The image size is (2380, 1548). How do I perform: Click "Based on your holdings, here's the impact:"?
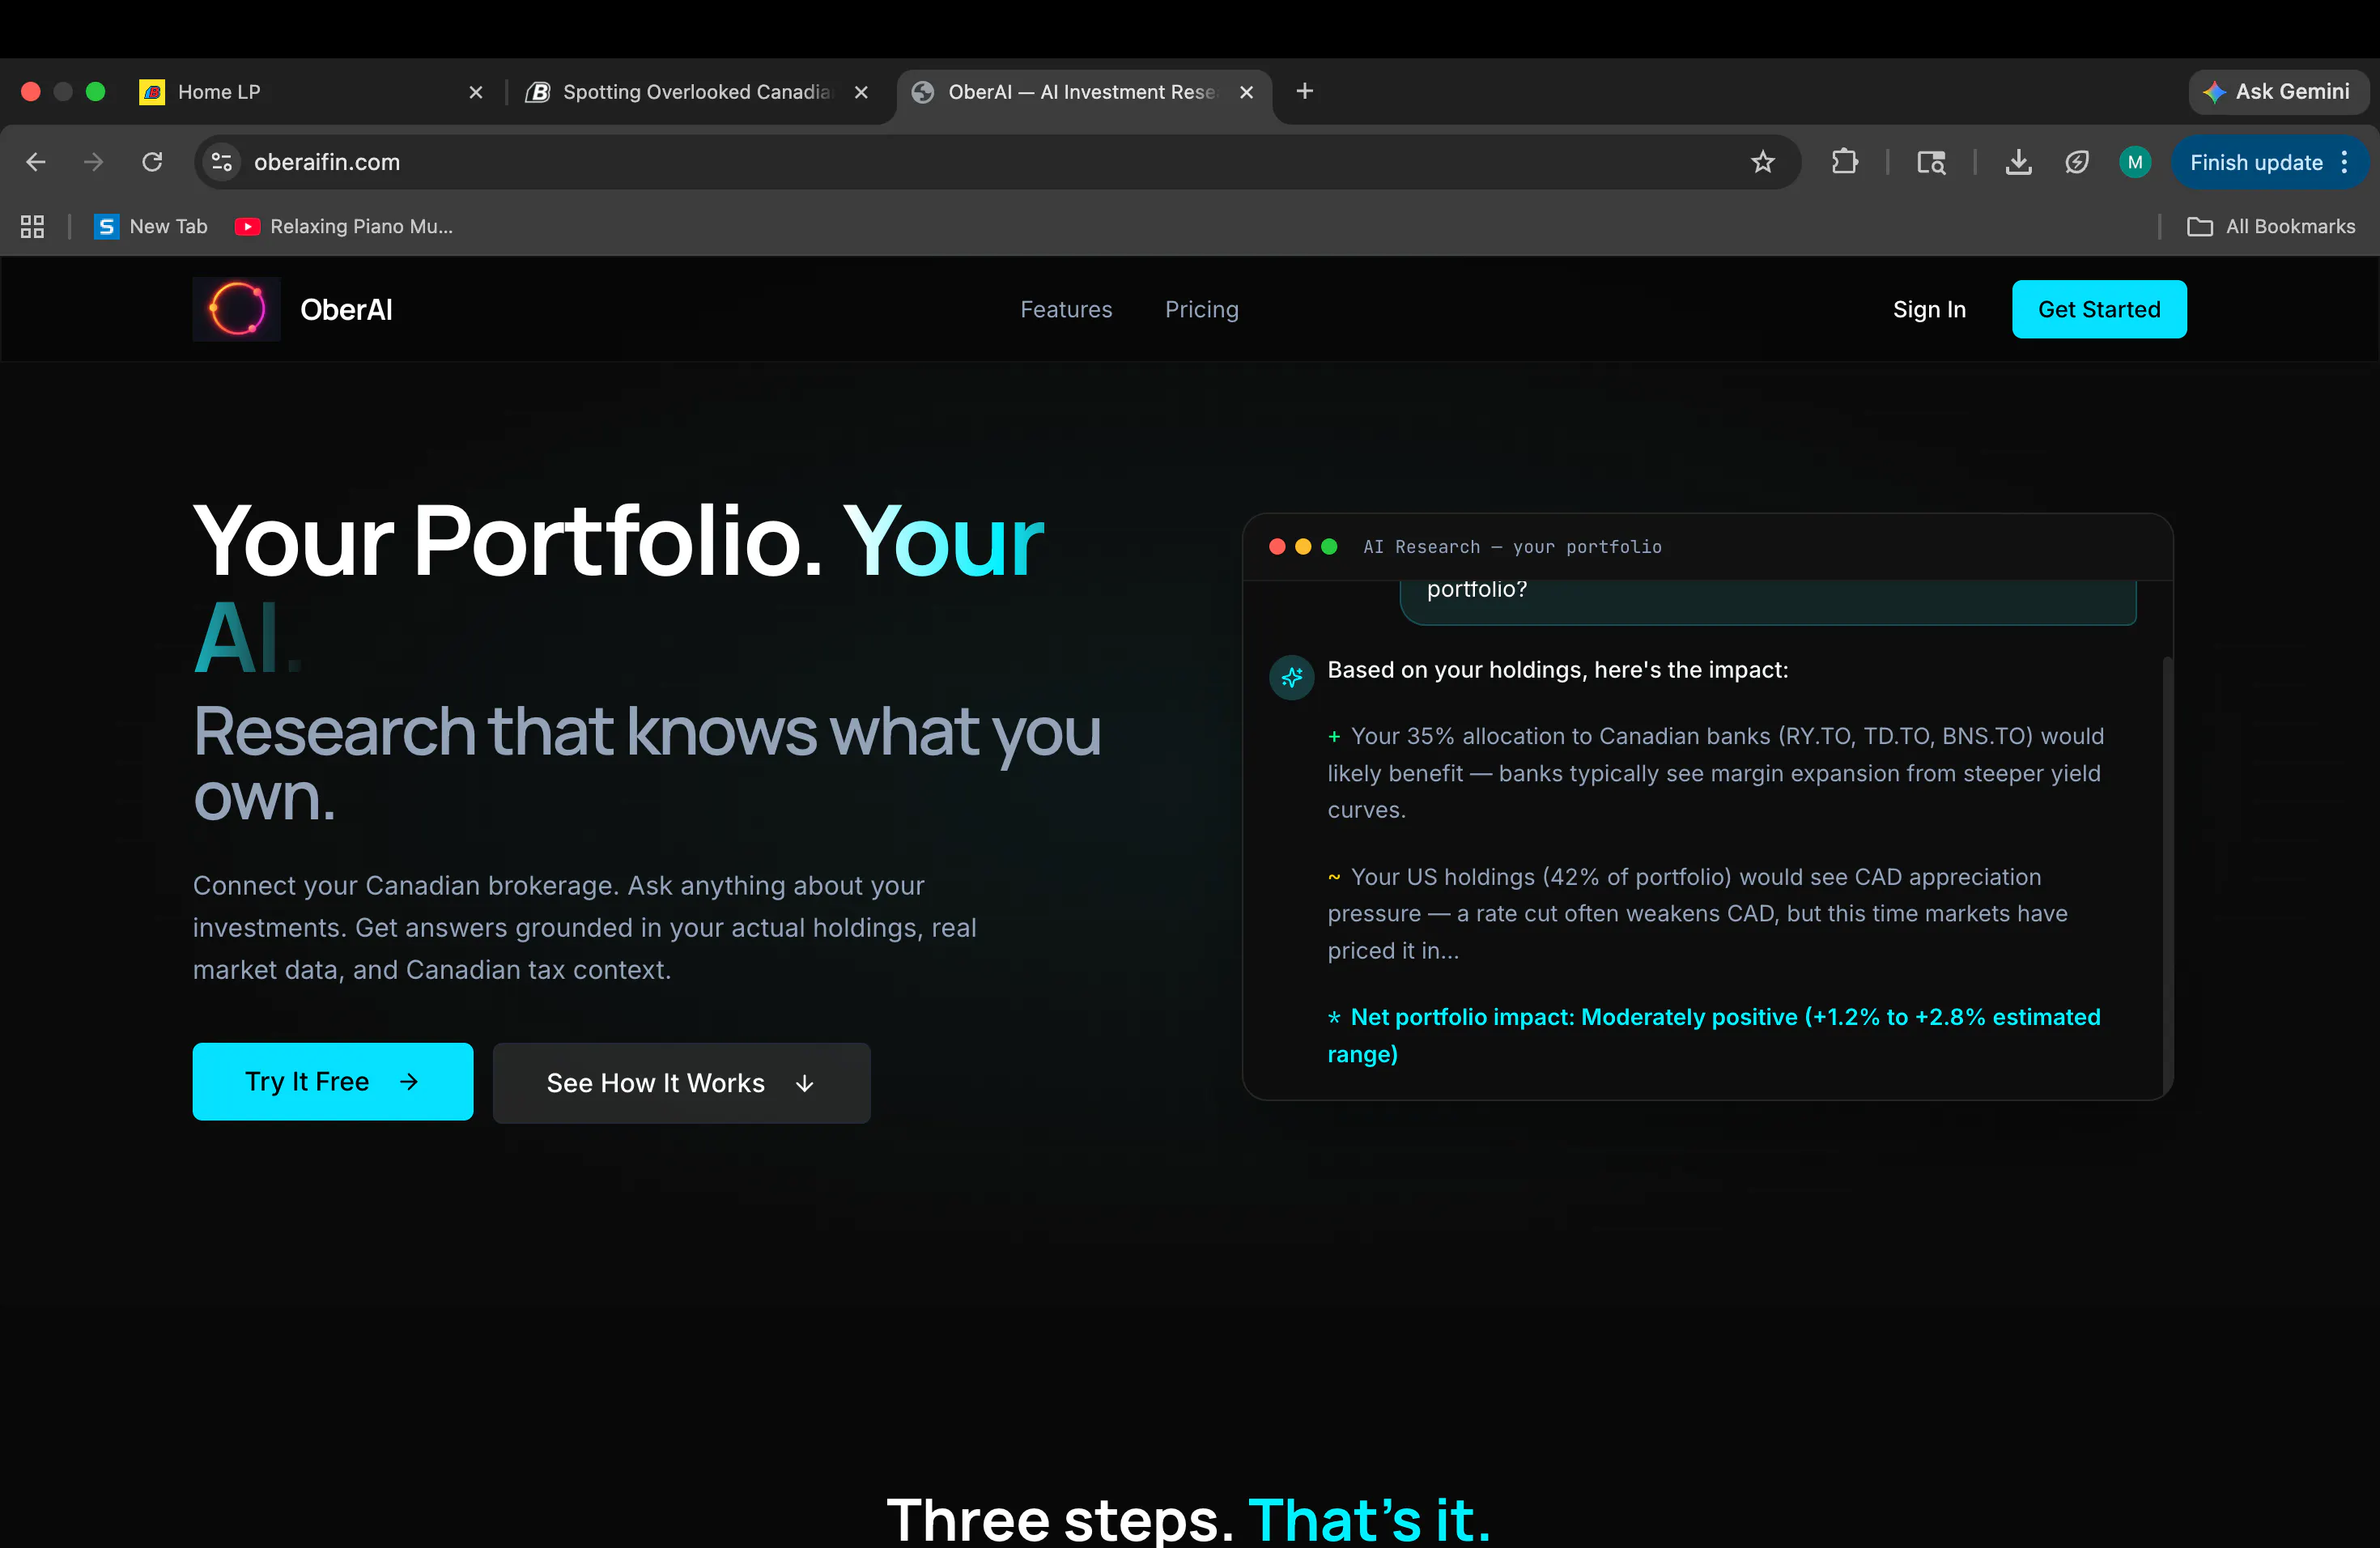pos(1557,670)
